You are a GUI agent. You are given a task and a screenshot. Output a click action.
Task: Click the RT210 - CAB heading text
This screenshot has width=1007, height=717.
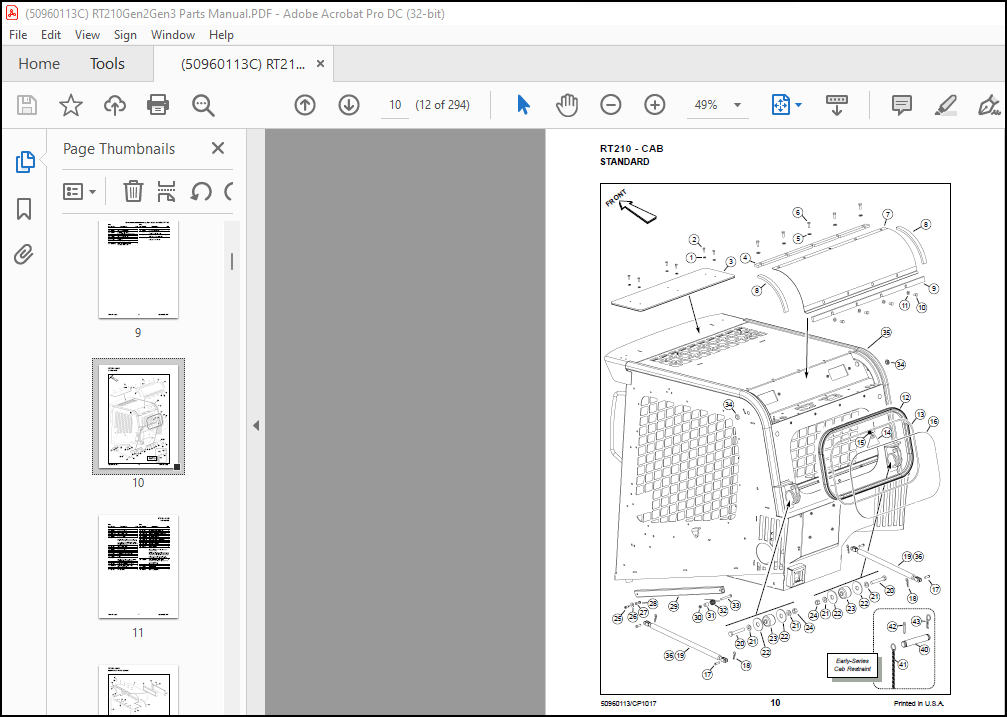point(631,148)
